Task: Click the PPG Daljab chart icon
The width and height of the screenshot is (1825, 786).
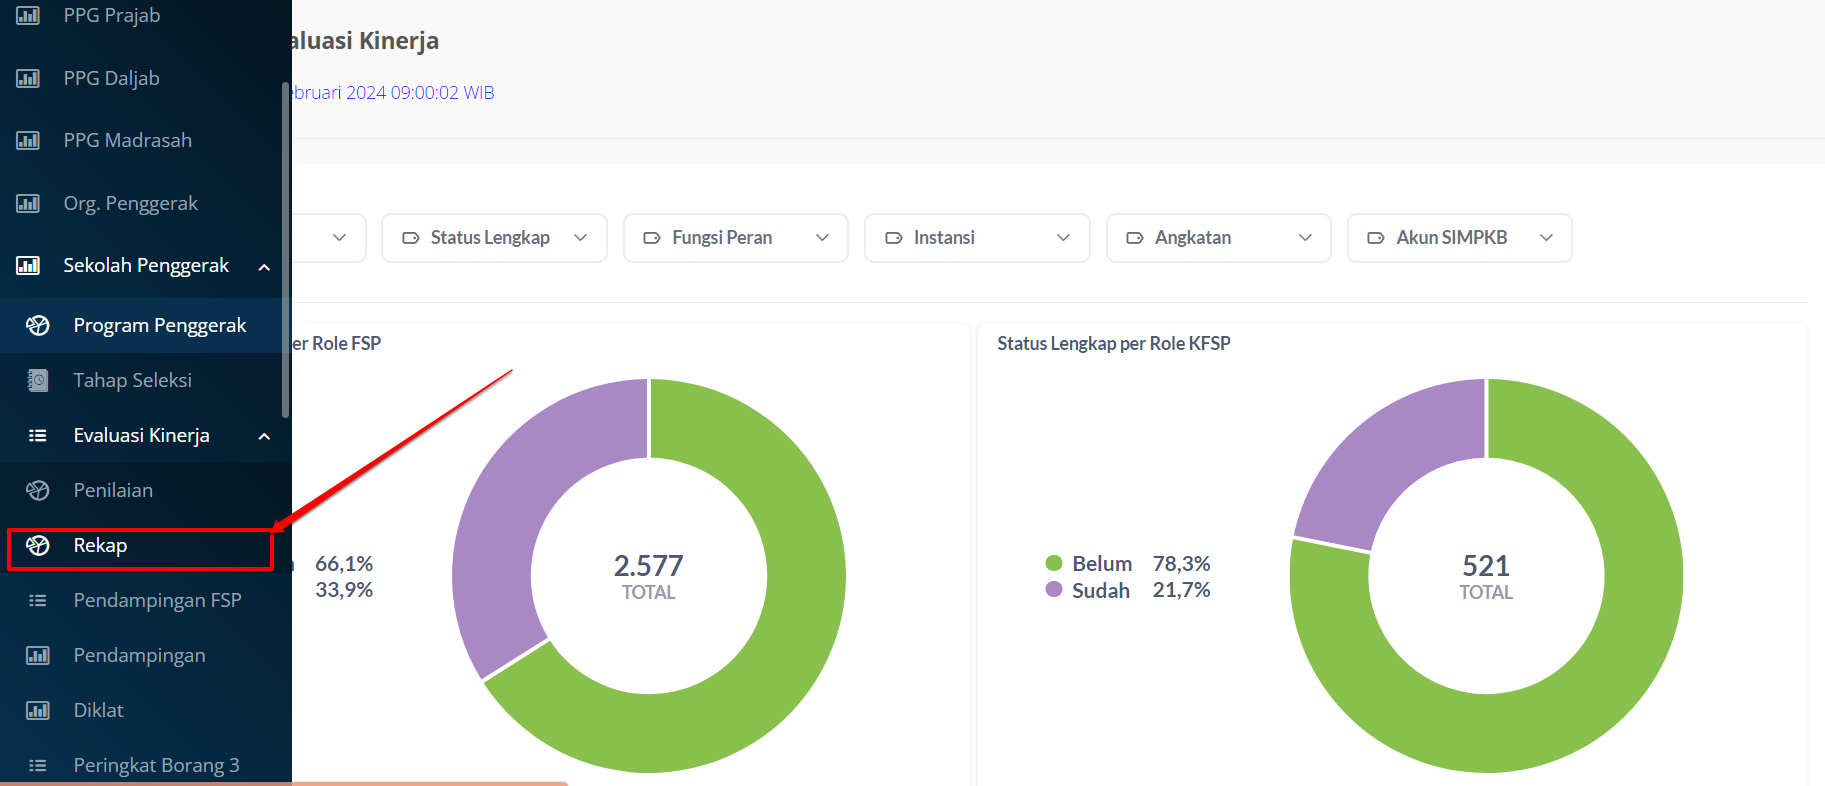Action: (28, 78)
